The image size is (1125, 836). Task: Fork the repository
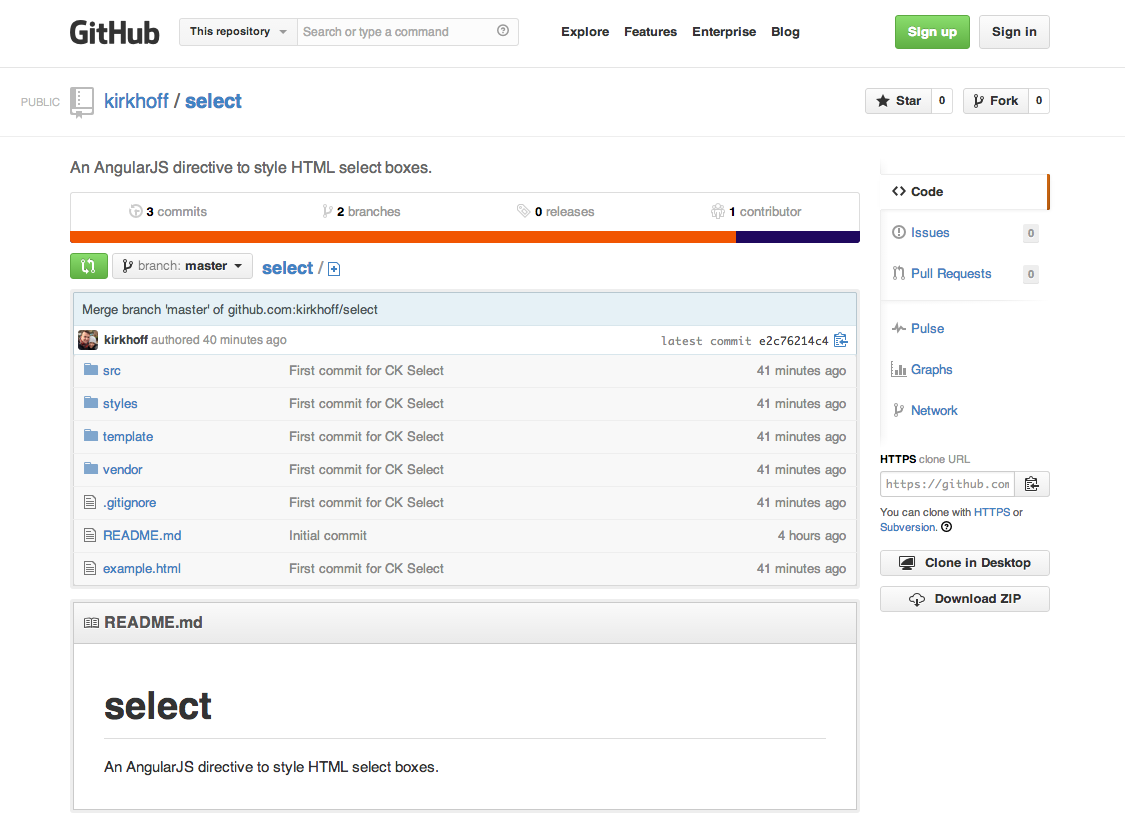point(996,101)
